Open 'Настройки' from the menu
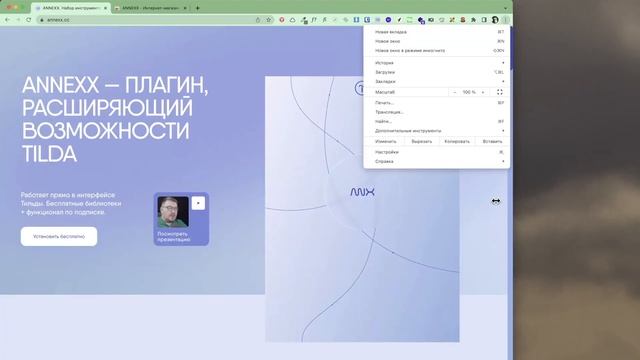Screen dimensions: 640x360 pos(437,152)
